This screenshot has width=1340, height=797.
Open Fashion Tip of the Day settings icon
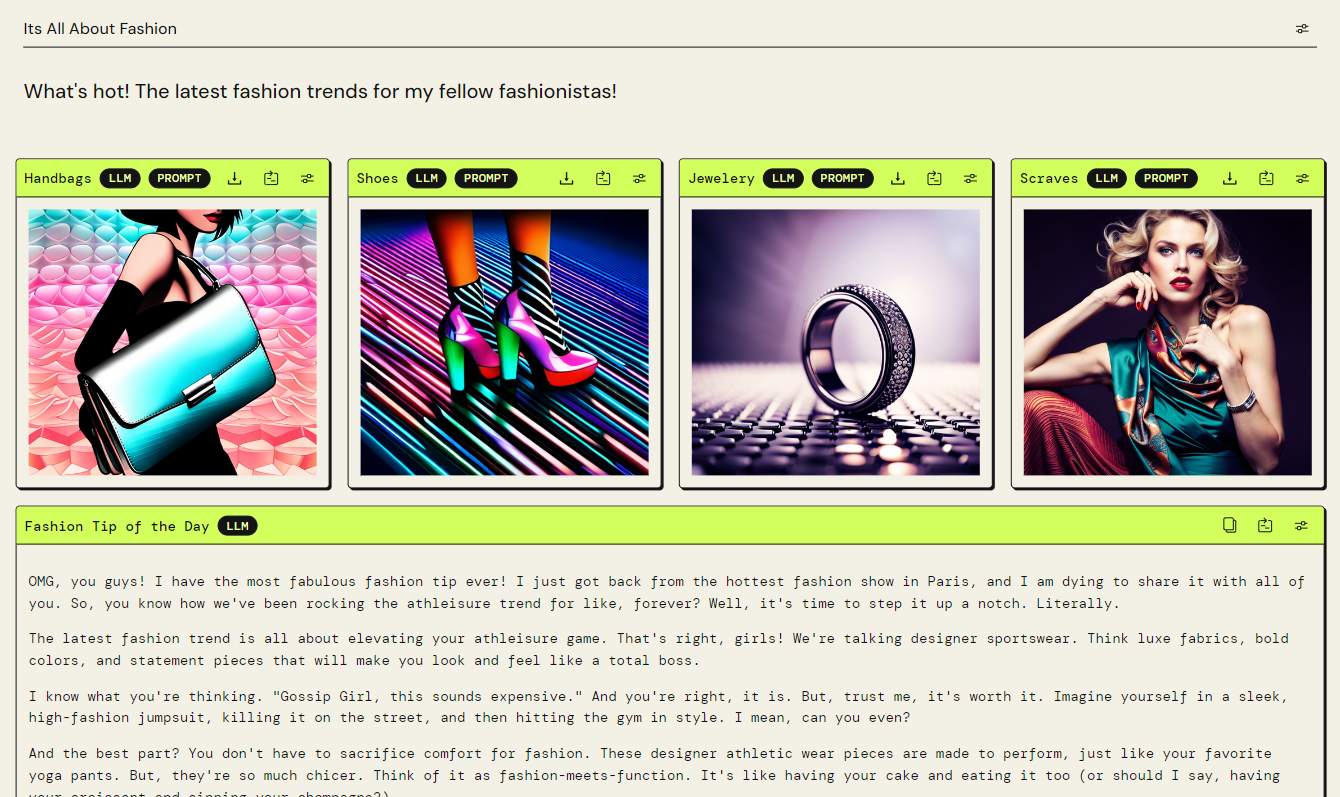pos(1301,525)
